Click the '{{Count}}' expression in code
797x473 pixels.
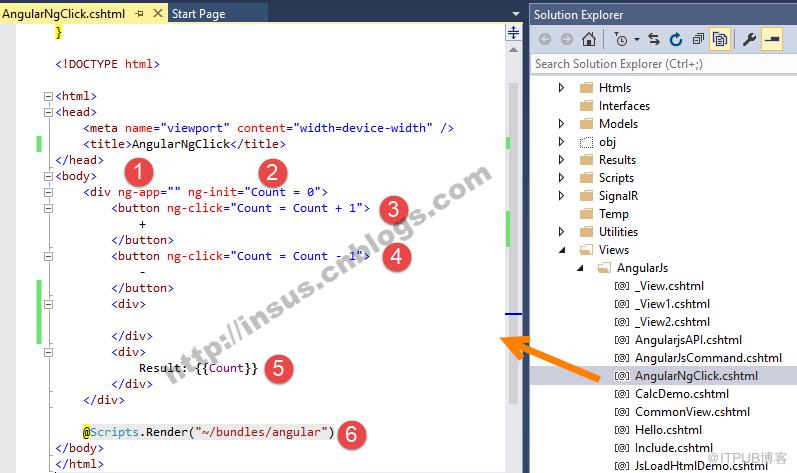pos(226,368)
